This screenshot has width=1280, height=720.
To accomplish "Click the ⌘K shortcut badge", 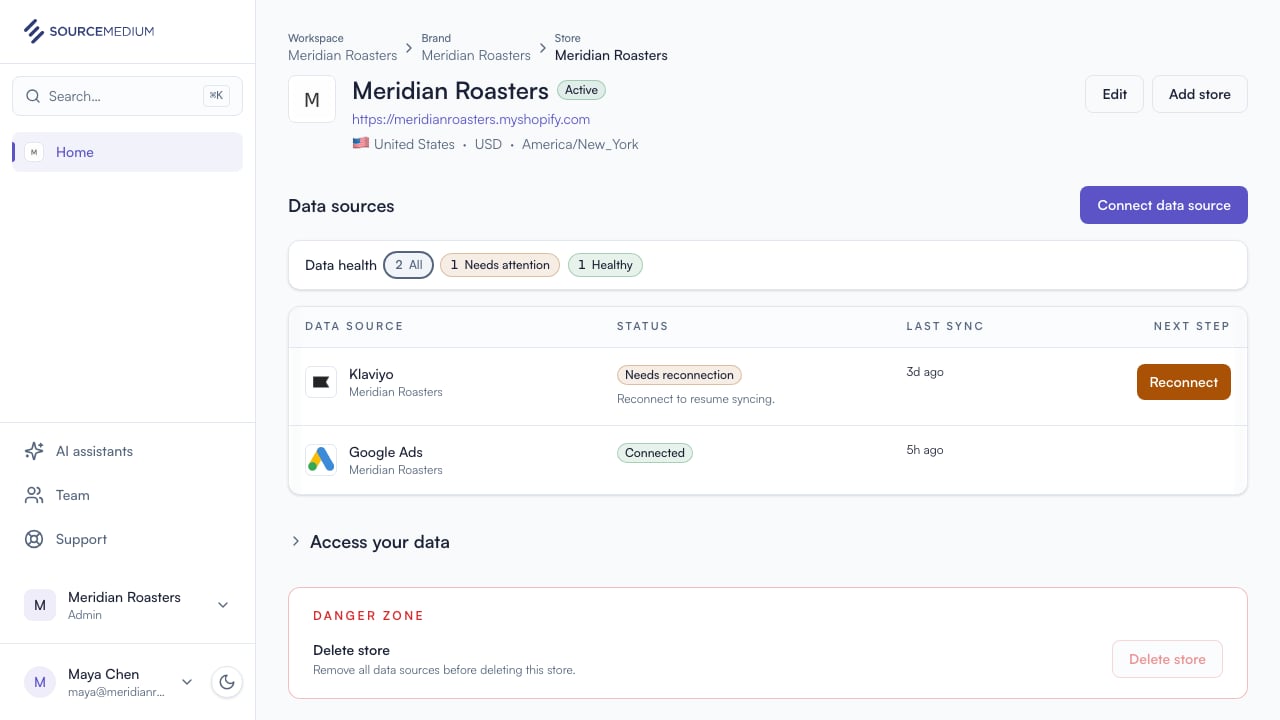I will 216,96.
